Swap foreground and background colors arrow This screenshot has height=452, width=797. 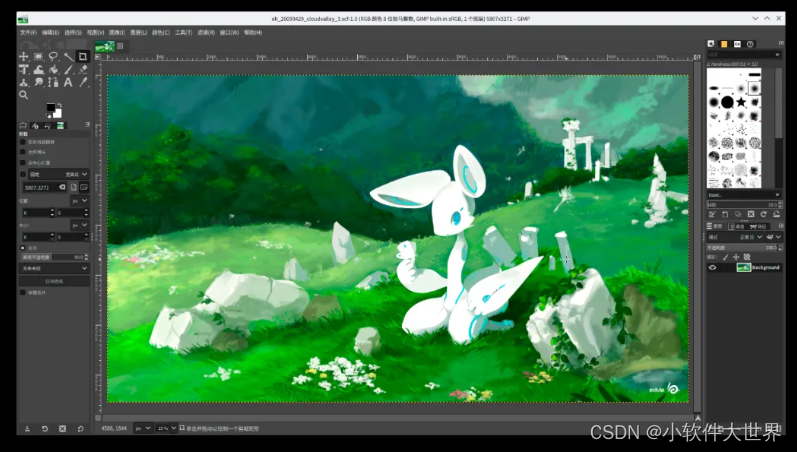pos(59,105)
